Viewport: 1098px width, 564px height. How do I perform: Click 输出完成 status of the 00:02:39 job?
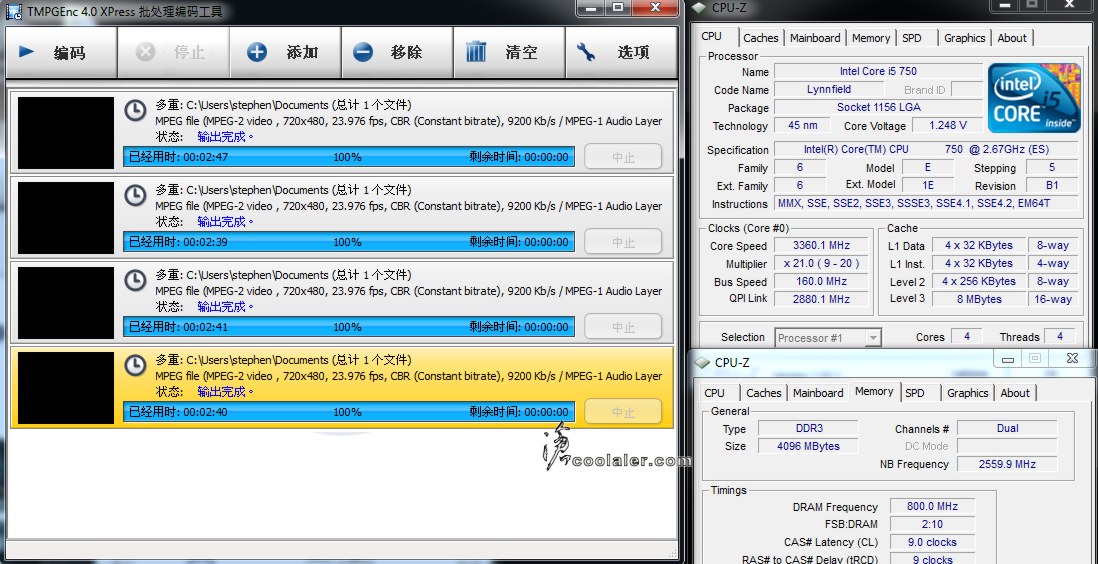225,222
